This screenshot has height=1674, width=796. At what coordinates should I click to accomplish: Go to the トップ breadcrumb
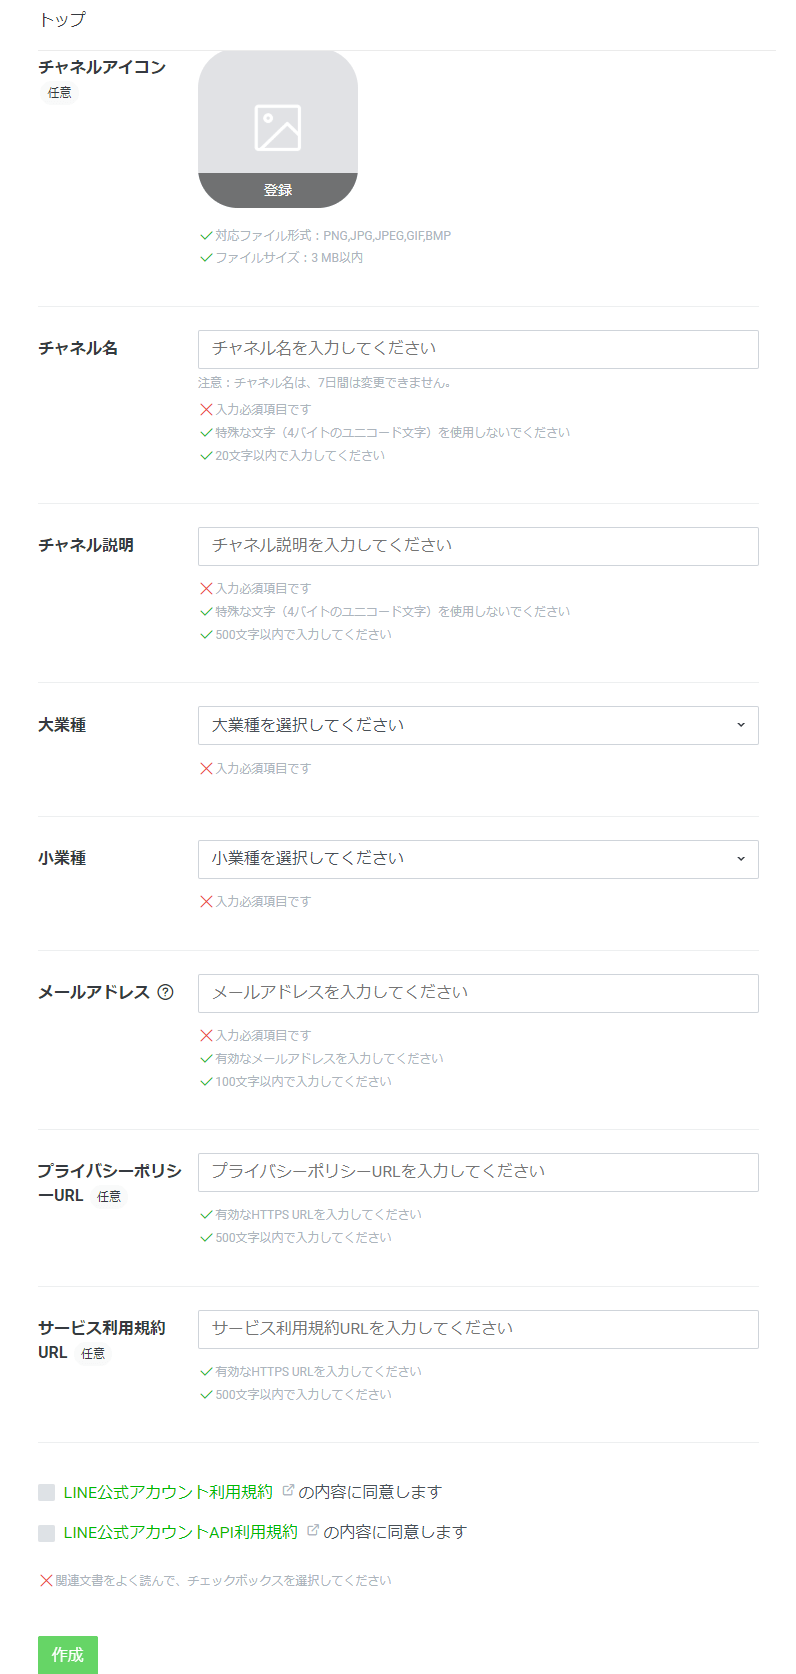coord(62,20)
